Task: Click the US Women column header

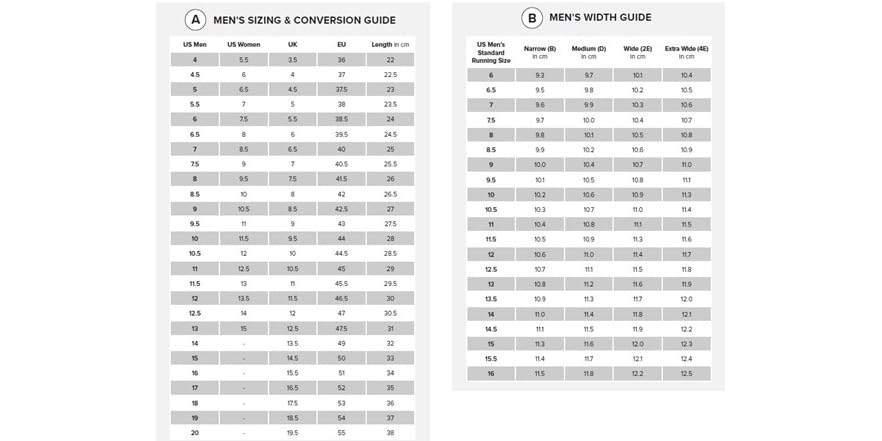Action: [243, 45]
